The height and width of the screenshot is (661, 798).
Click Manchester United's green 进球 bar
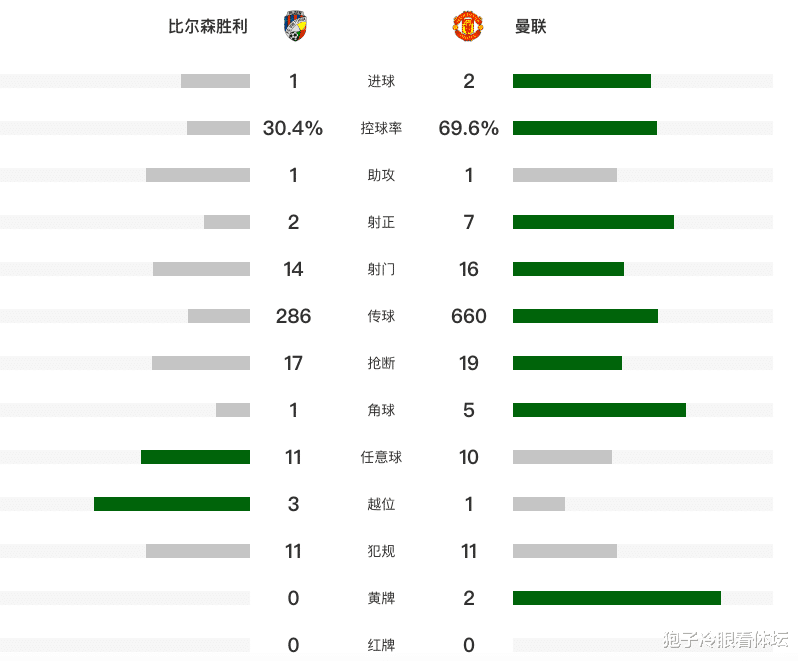(x=582, y=81)
